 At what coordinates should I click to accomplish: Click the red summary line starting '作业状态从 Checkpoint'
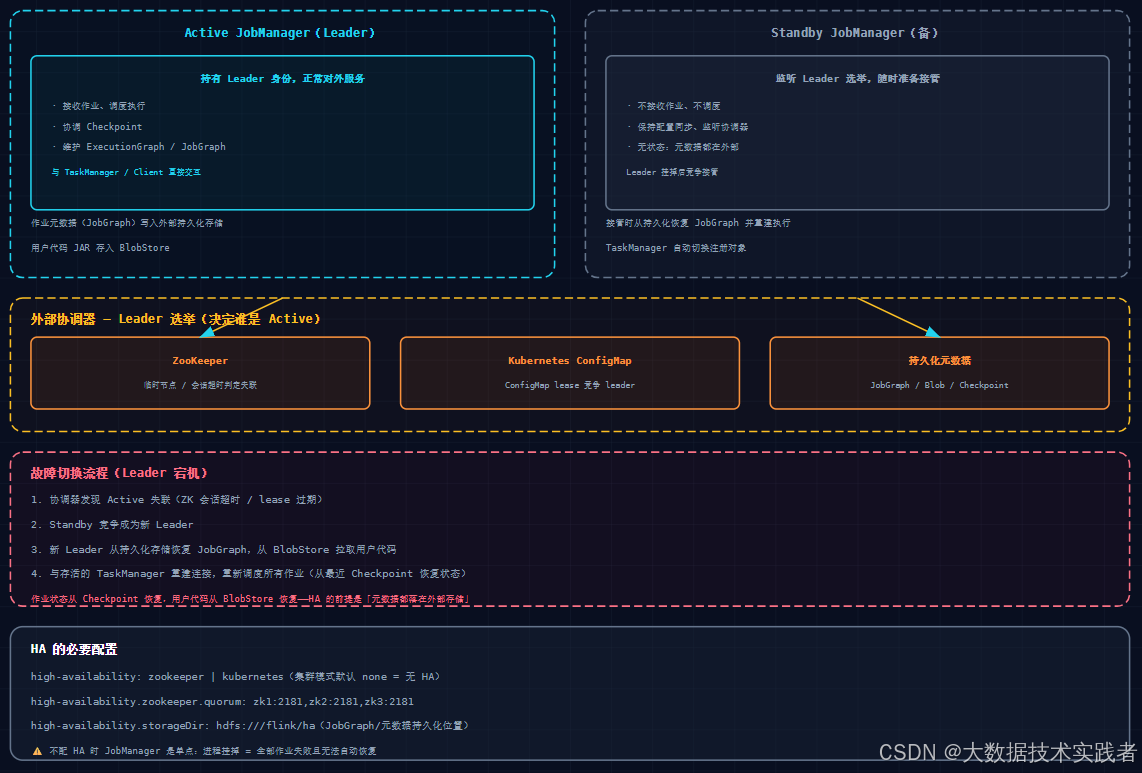pos(251,599)
